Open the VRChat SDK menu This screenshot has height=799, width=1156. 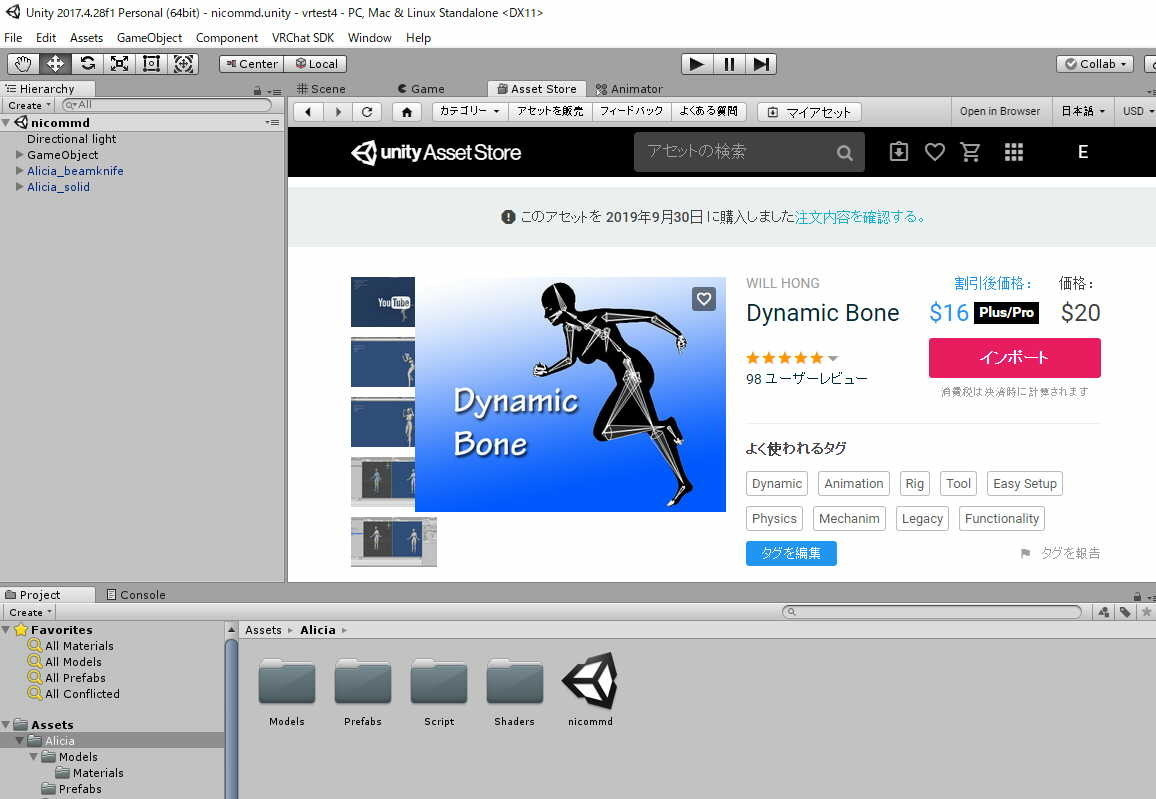tap(302, 38)
